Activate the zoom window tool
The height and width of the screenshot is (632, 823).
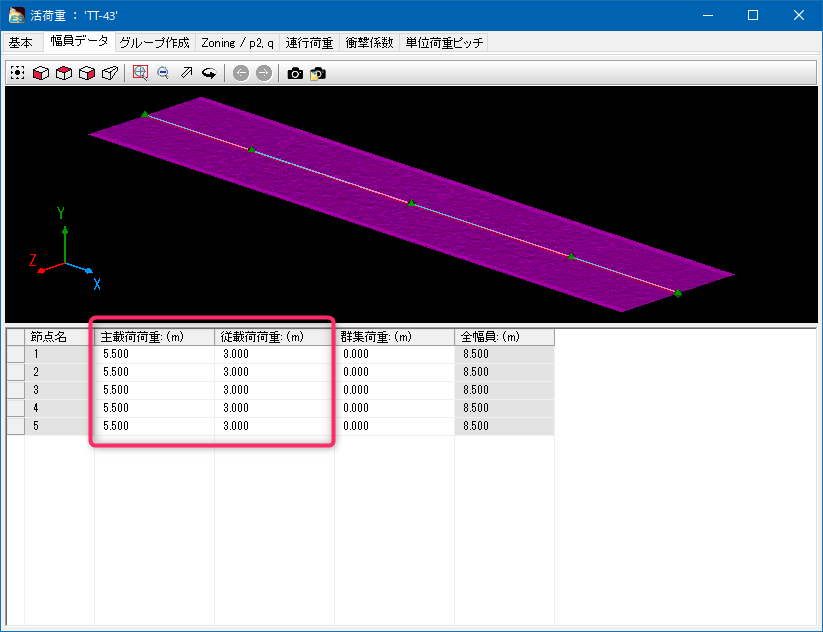click(140, 73)
